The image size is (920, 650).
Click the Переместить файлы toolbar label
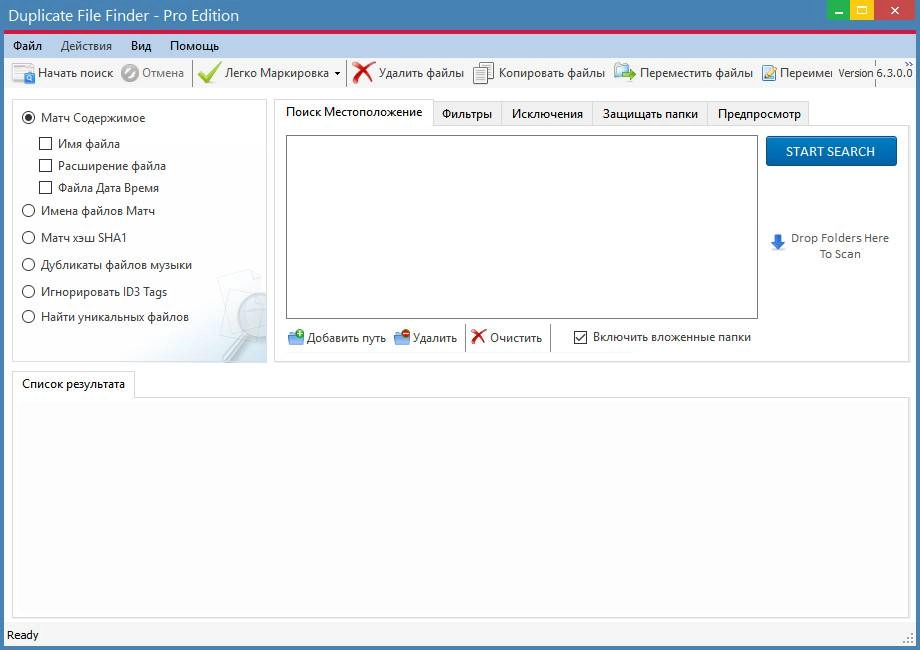click(x=696, y=73)
